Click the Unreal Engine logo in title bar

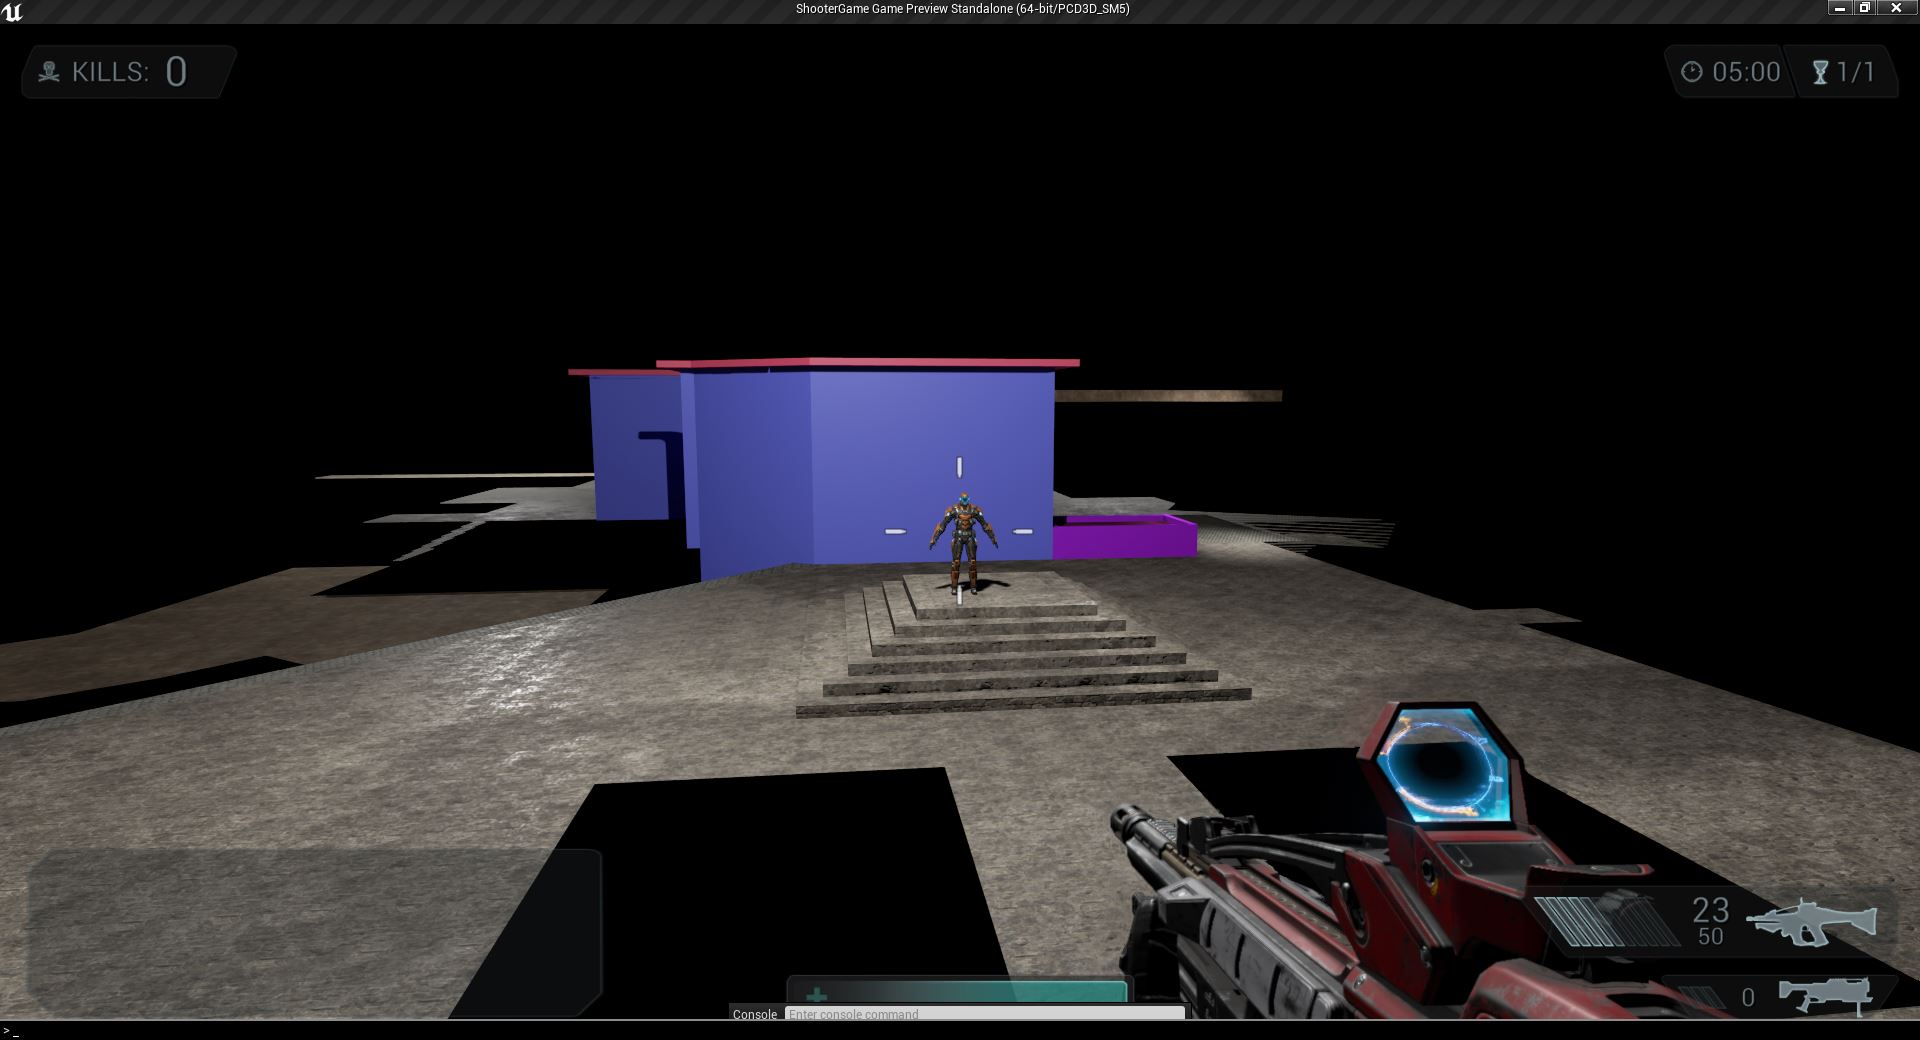coord(12,11)
